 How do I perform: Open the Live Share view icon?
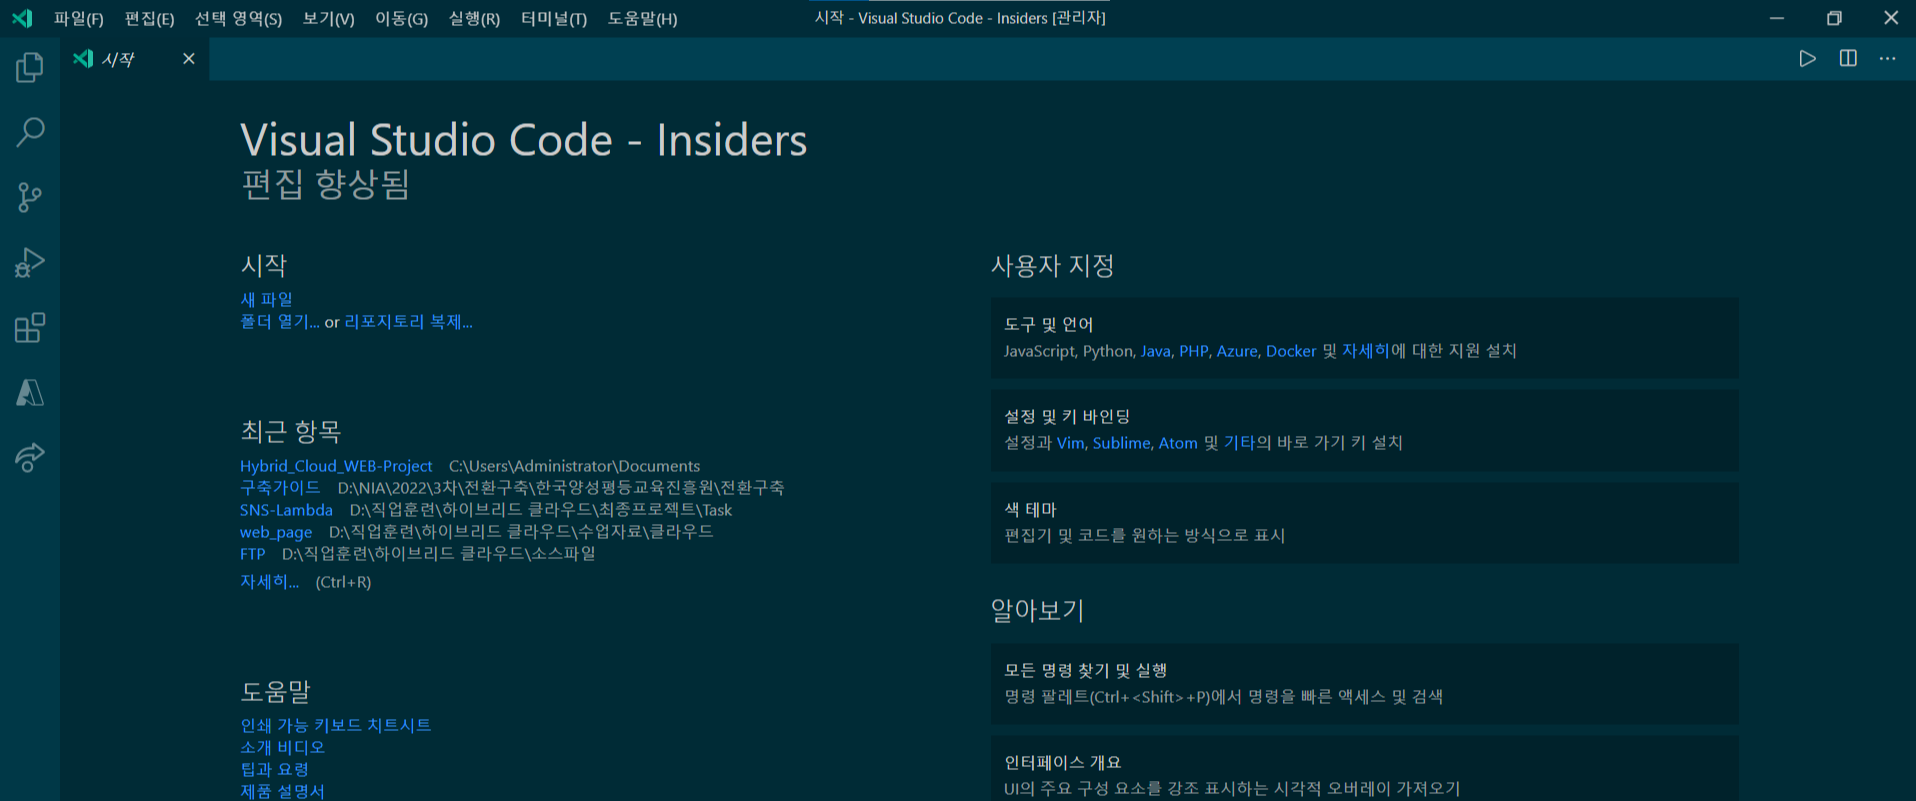(x=30, y=458)
